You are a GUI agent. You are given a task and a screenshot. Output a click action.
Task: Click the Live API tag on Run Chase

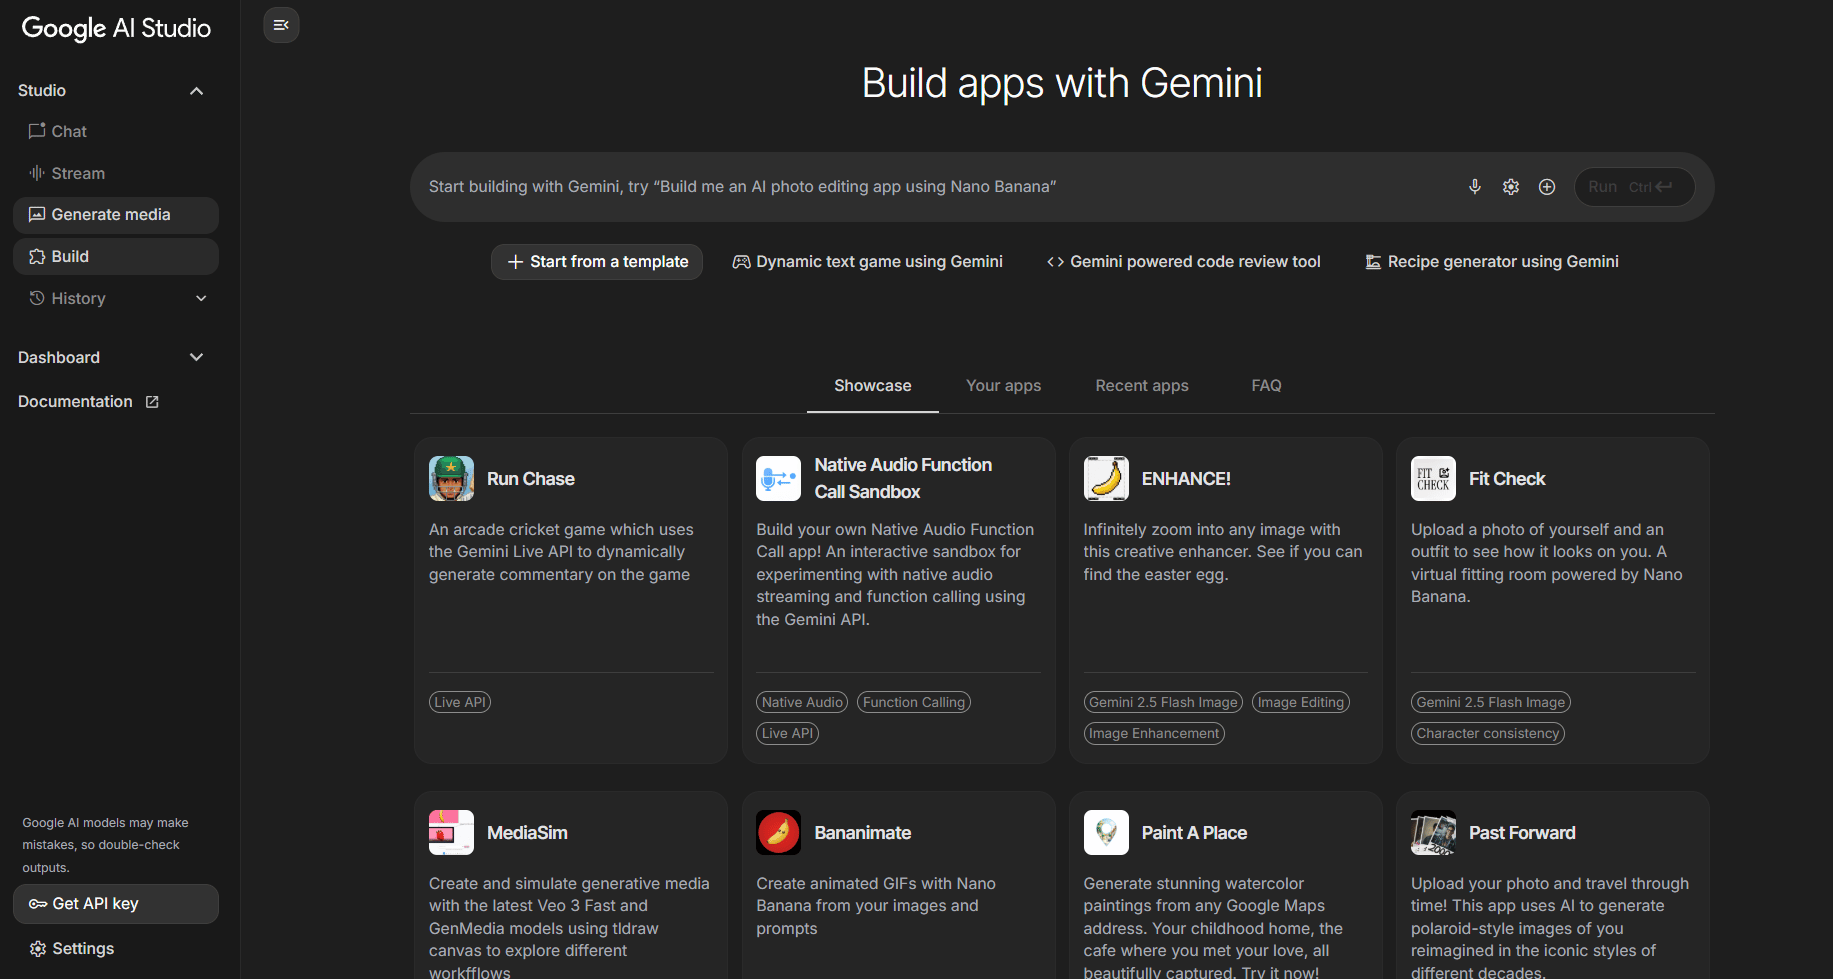[460, 702]
